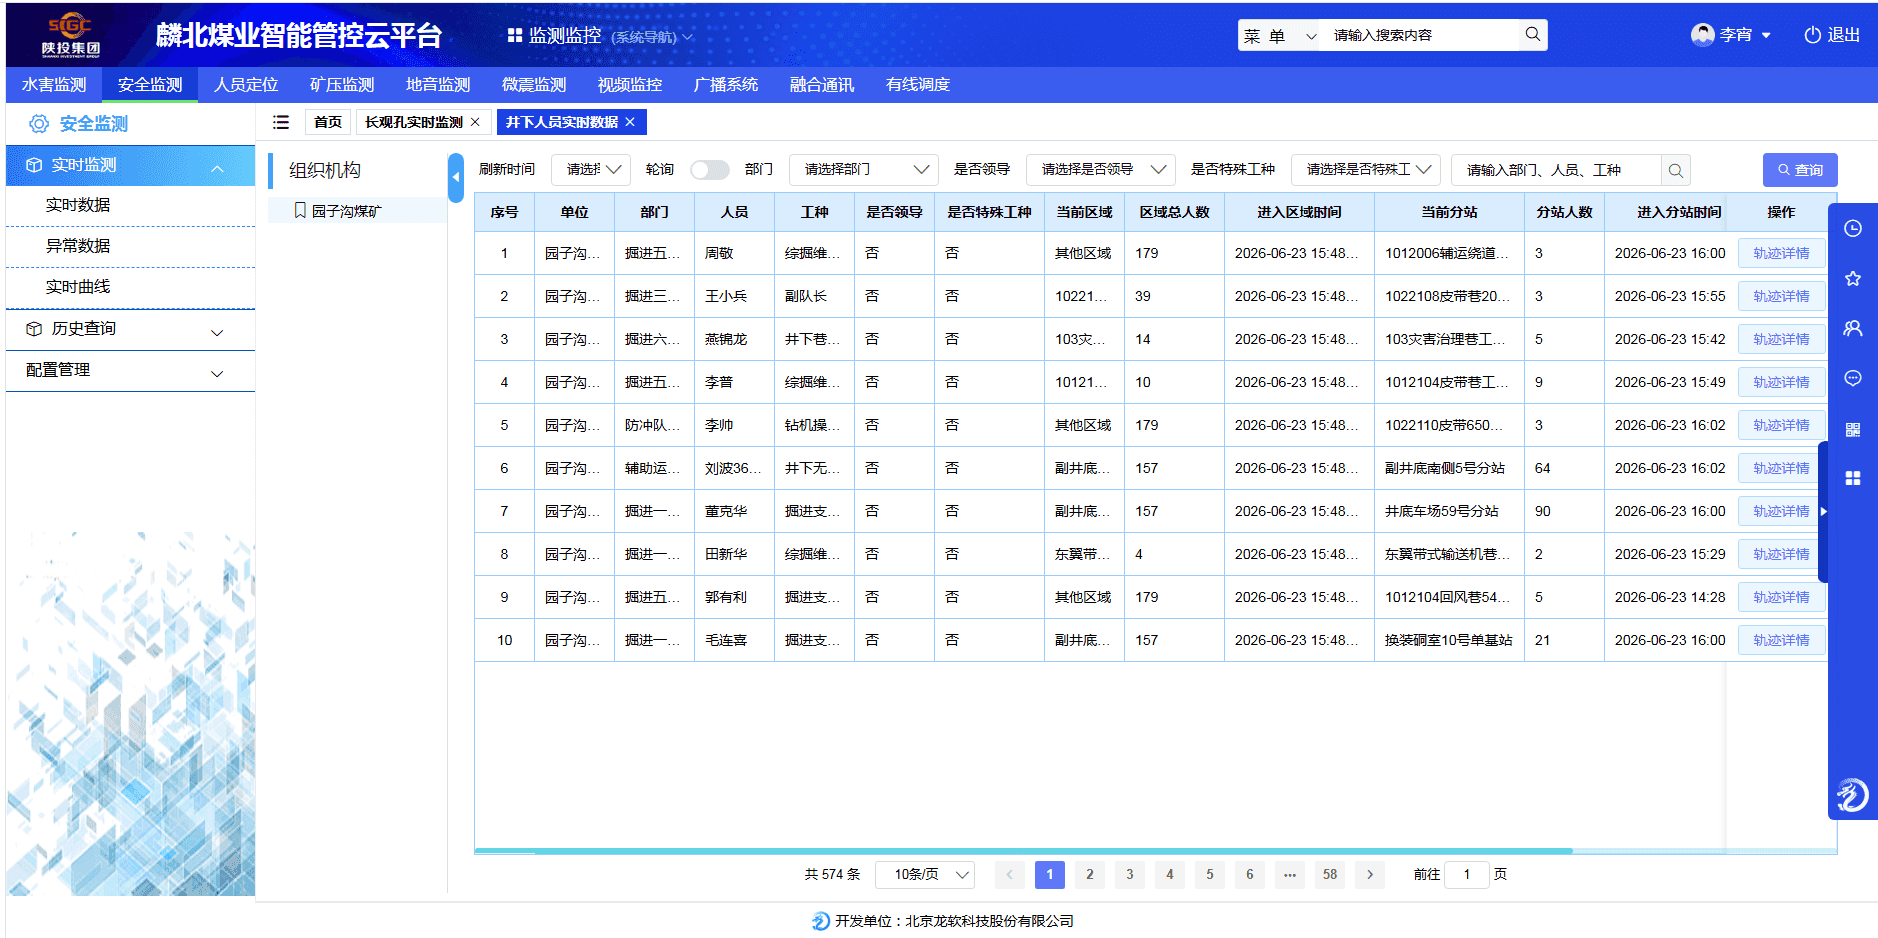Open the 系统导航 dropdown arrow
Viewport: 1878px width, 938px height.
click(x=687, y=37)
